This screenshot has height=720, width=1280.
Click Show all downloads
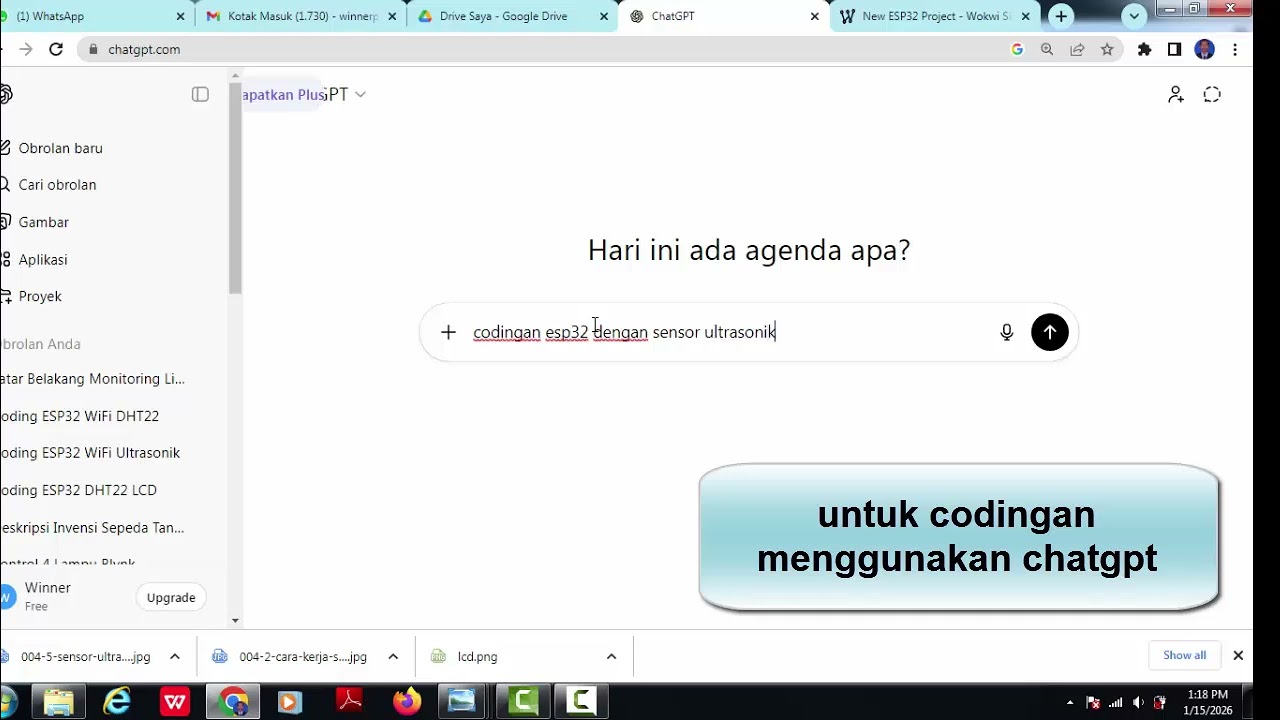click(x=1184, y=655)
